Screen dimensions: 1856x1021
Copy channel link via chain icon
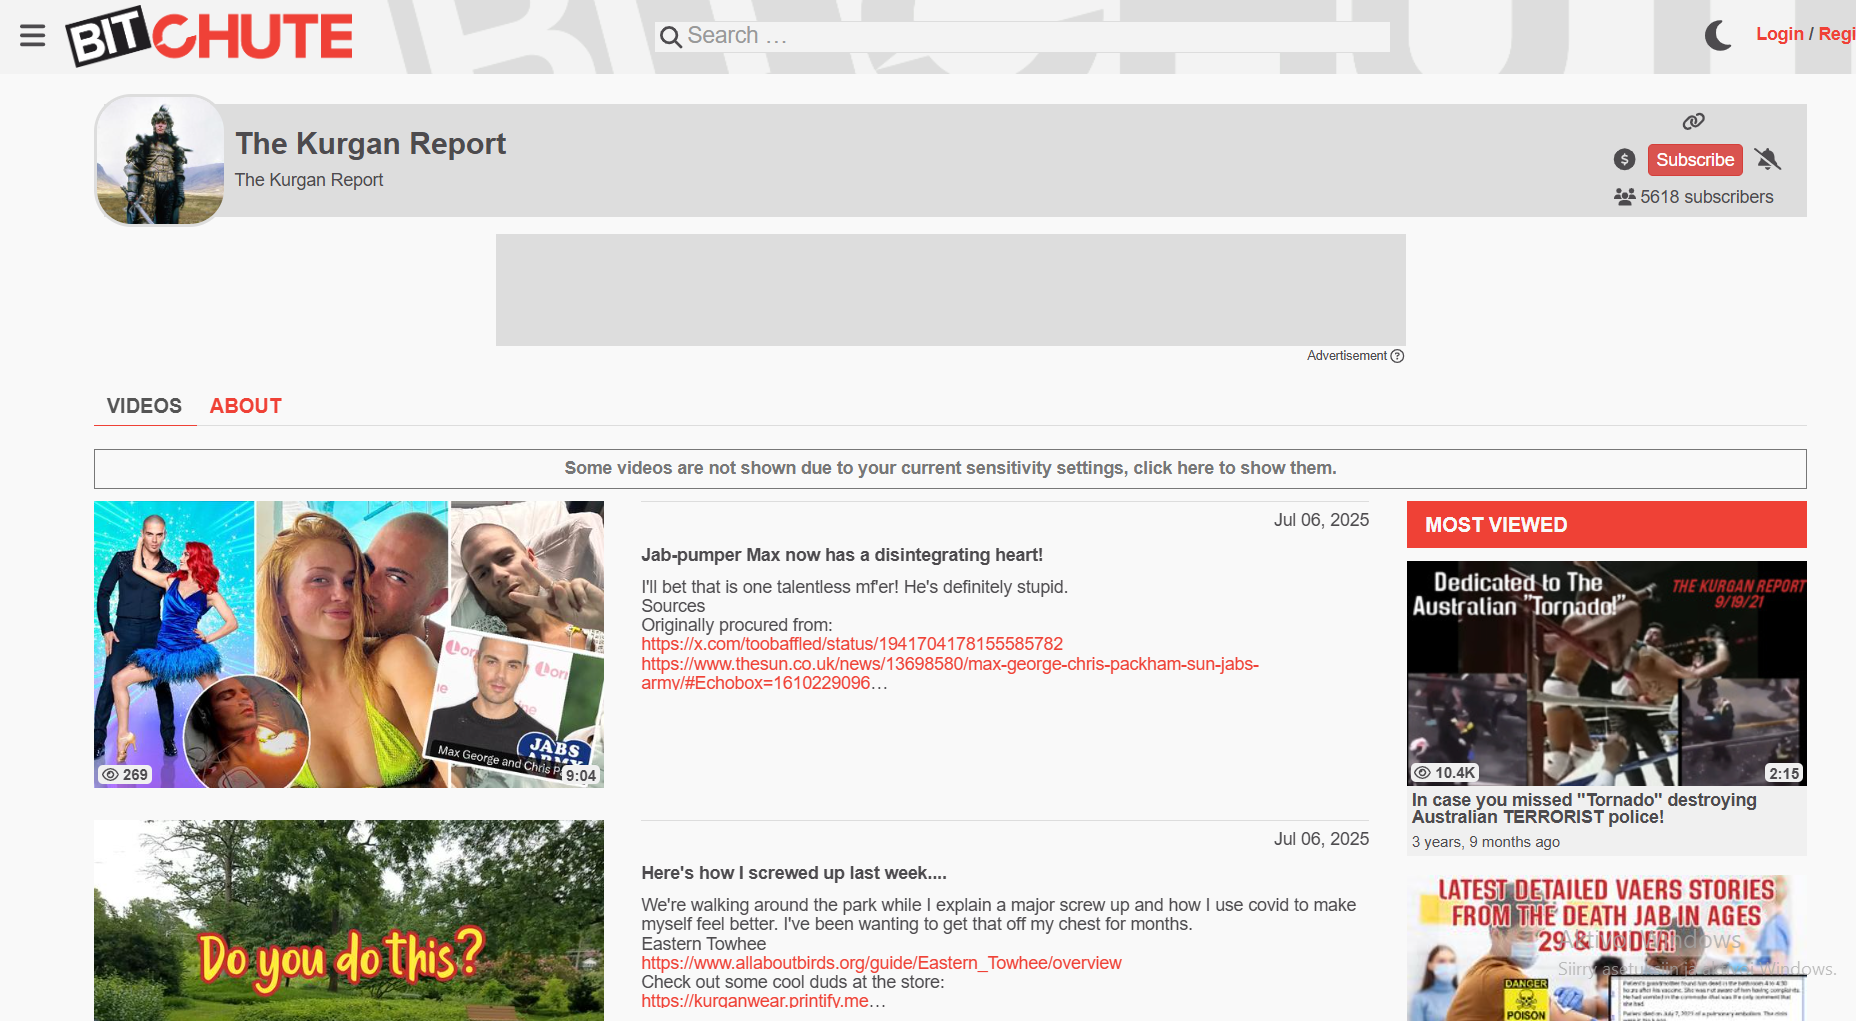coord(1693,121)
